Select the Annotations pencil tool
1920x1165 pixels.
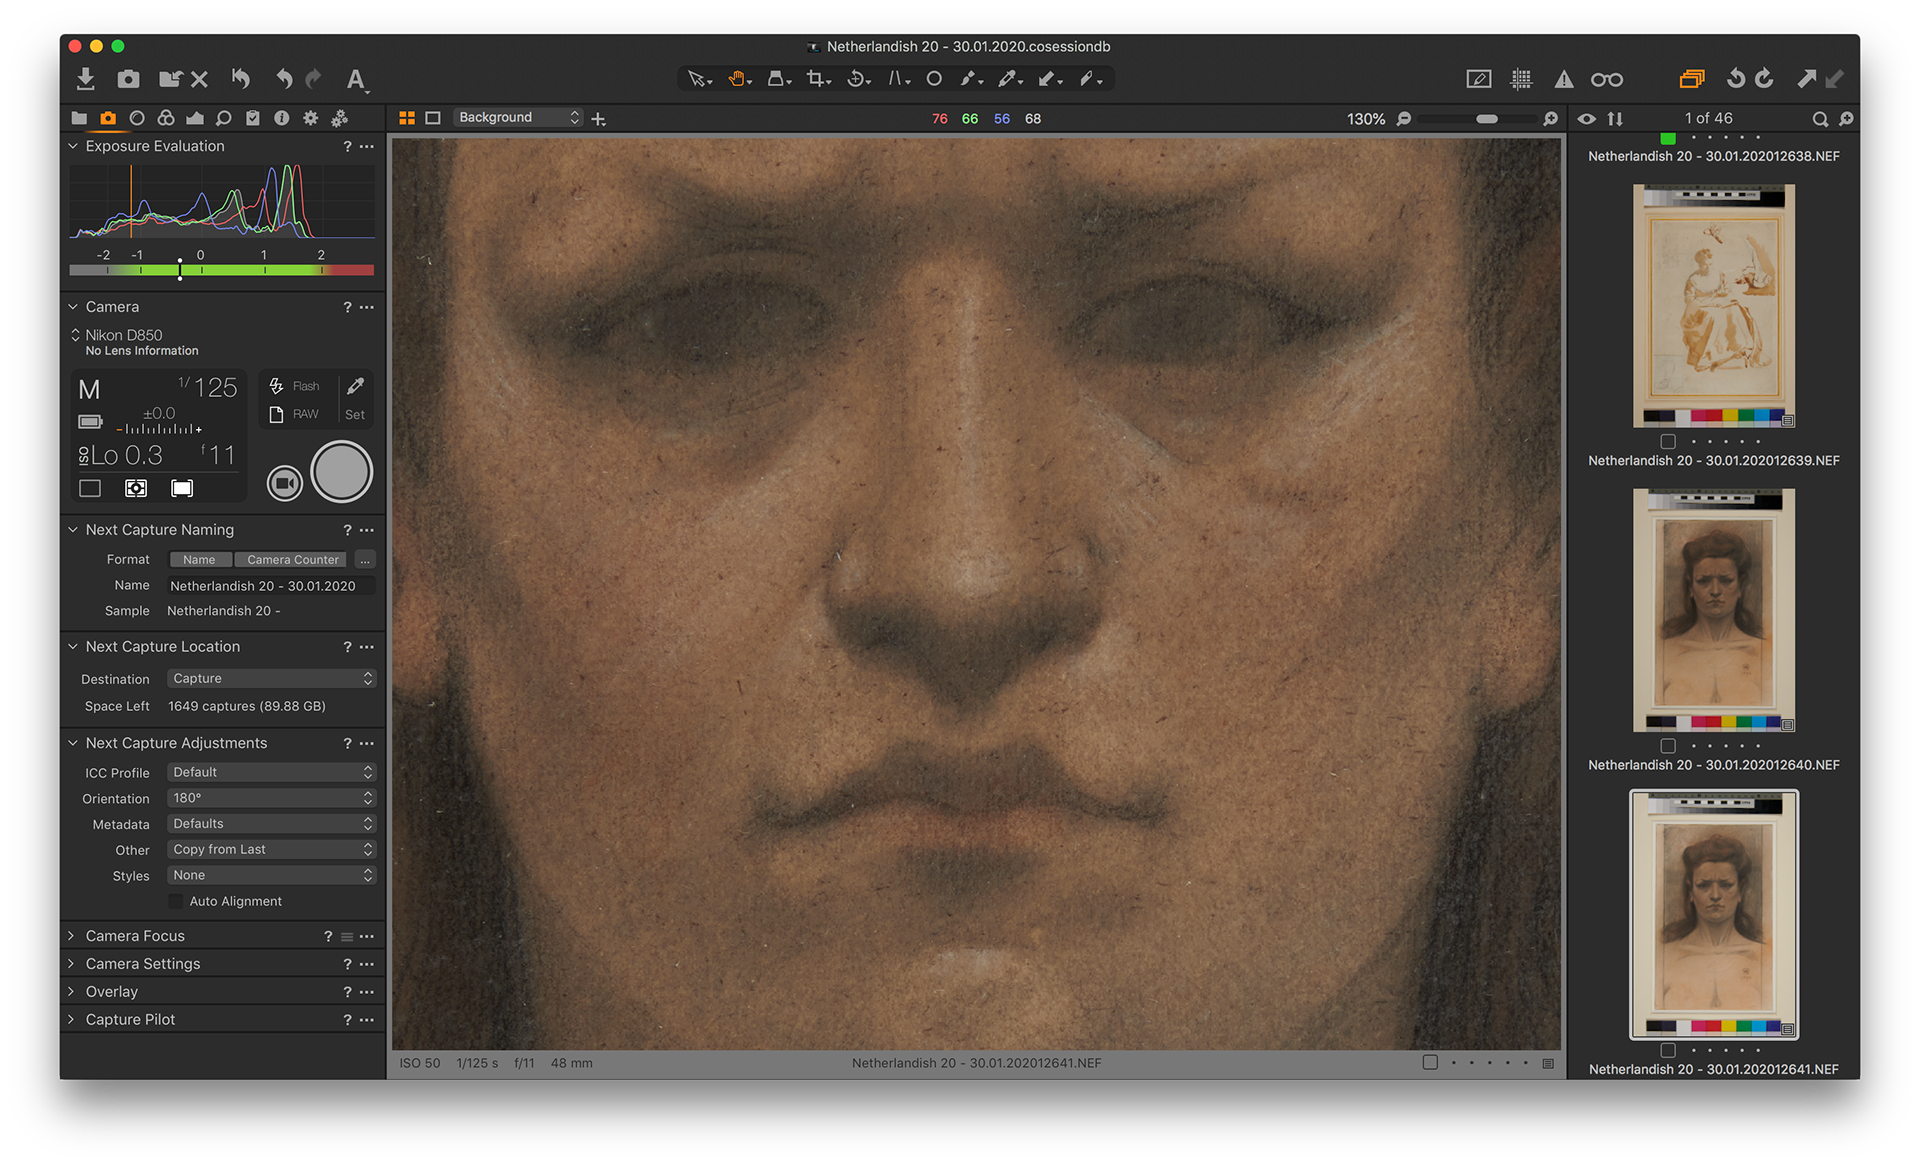1089,79
